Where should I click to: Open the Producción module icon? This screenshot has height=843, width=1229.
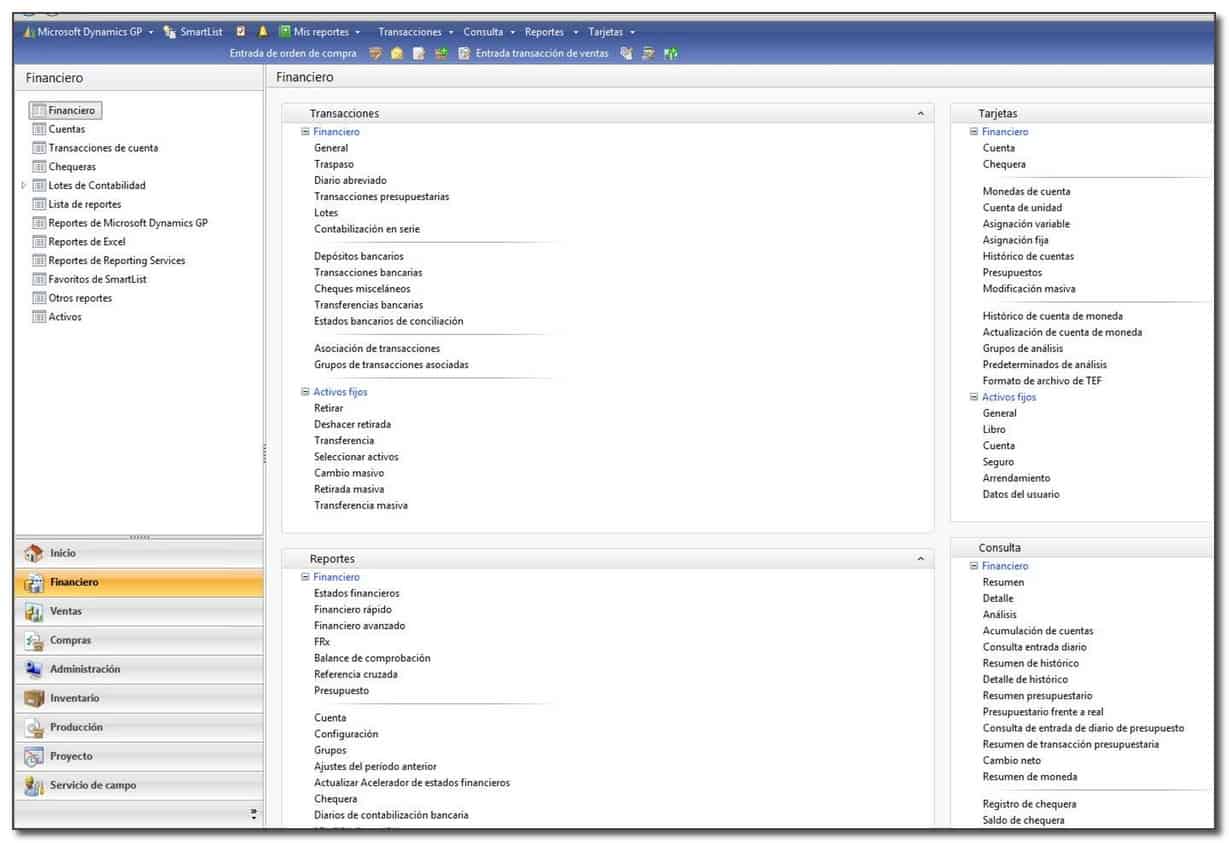(x=33, y=727)
